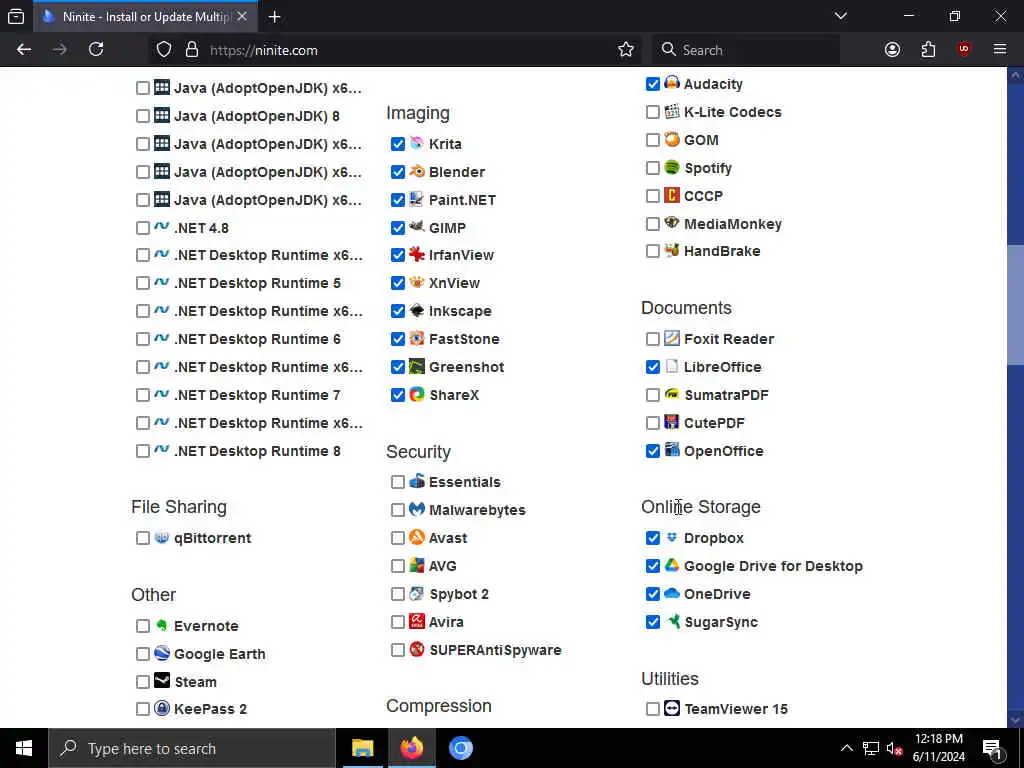Viewport: 1024px width, 768px height.
Task: Open the notification center icon
Action: [x=993, y=748]
